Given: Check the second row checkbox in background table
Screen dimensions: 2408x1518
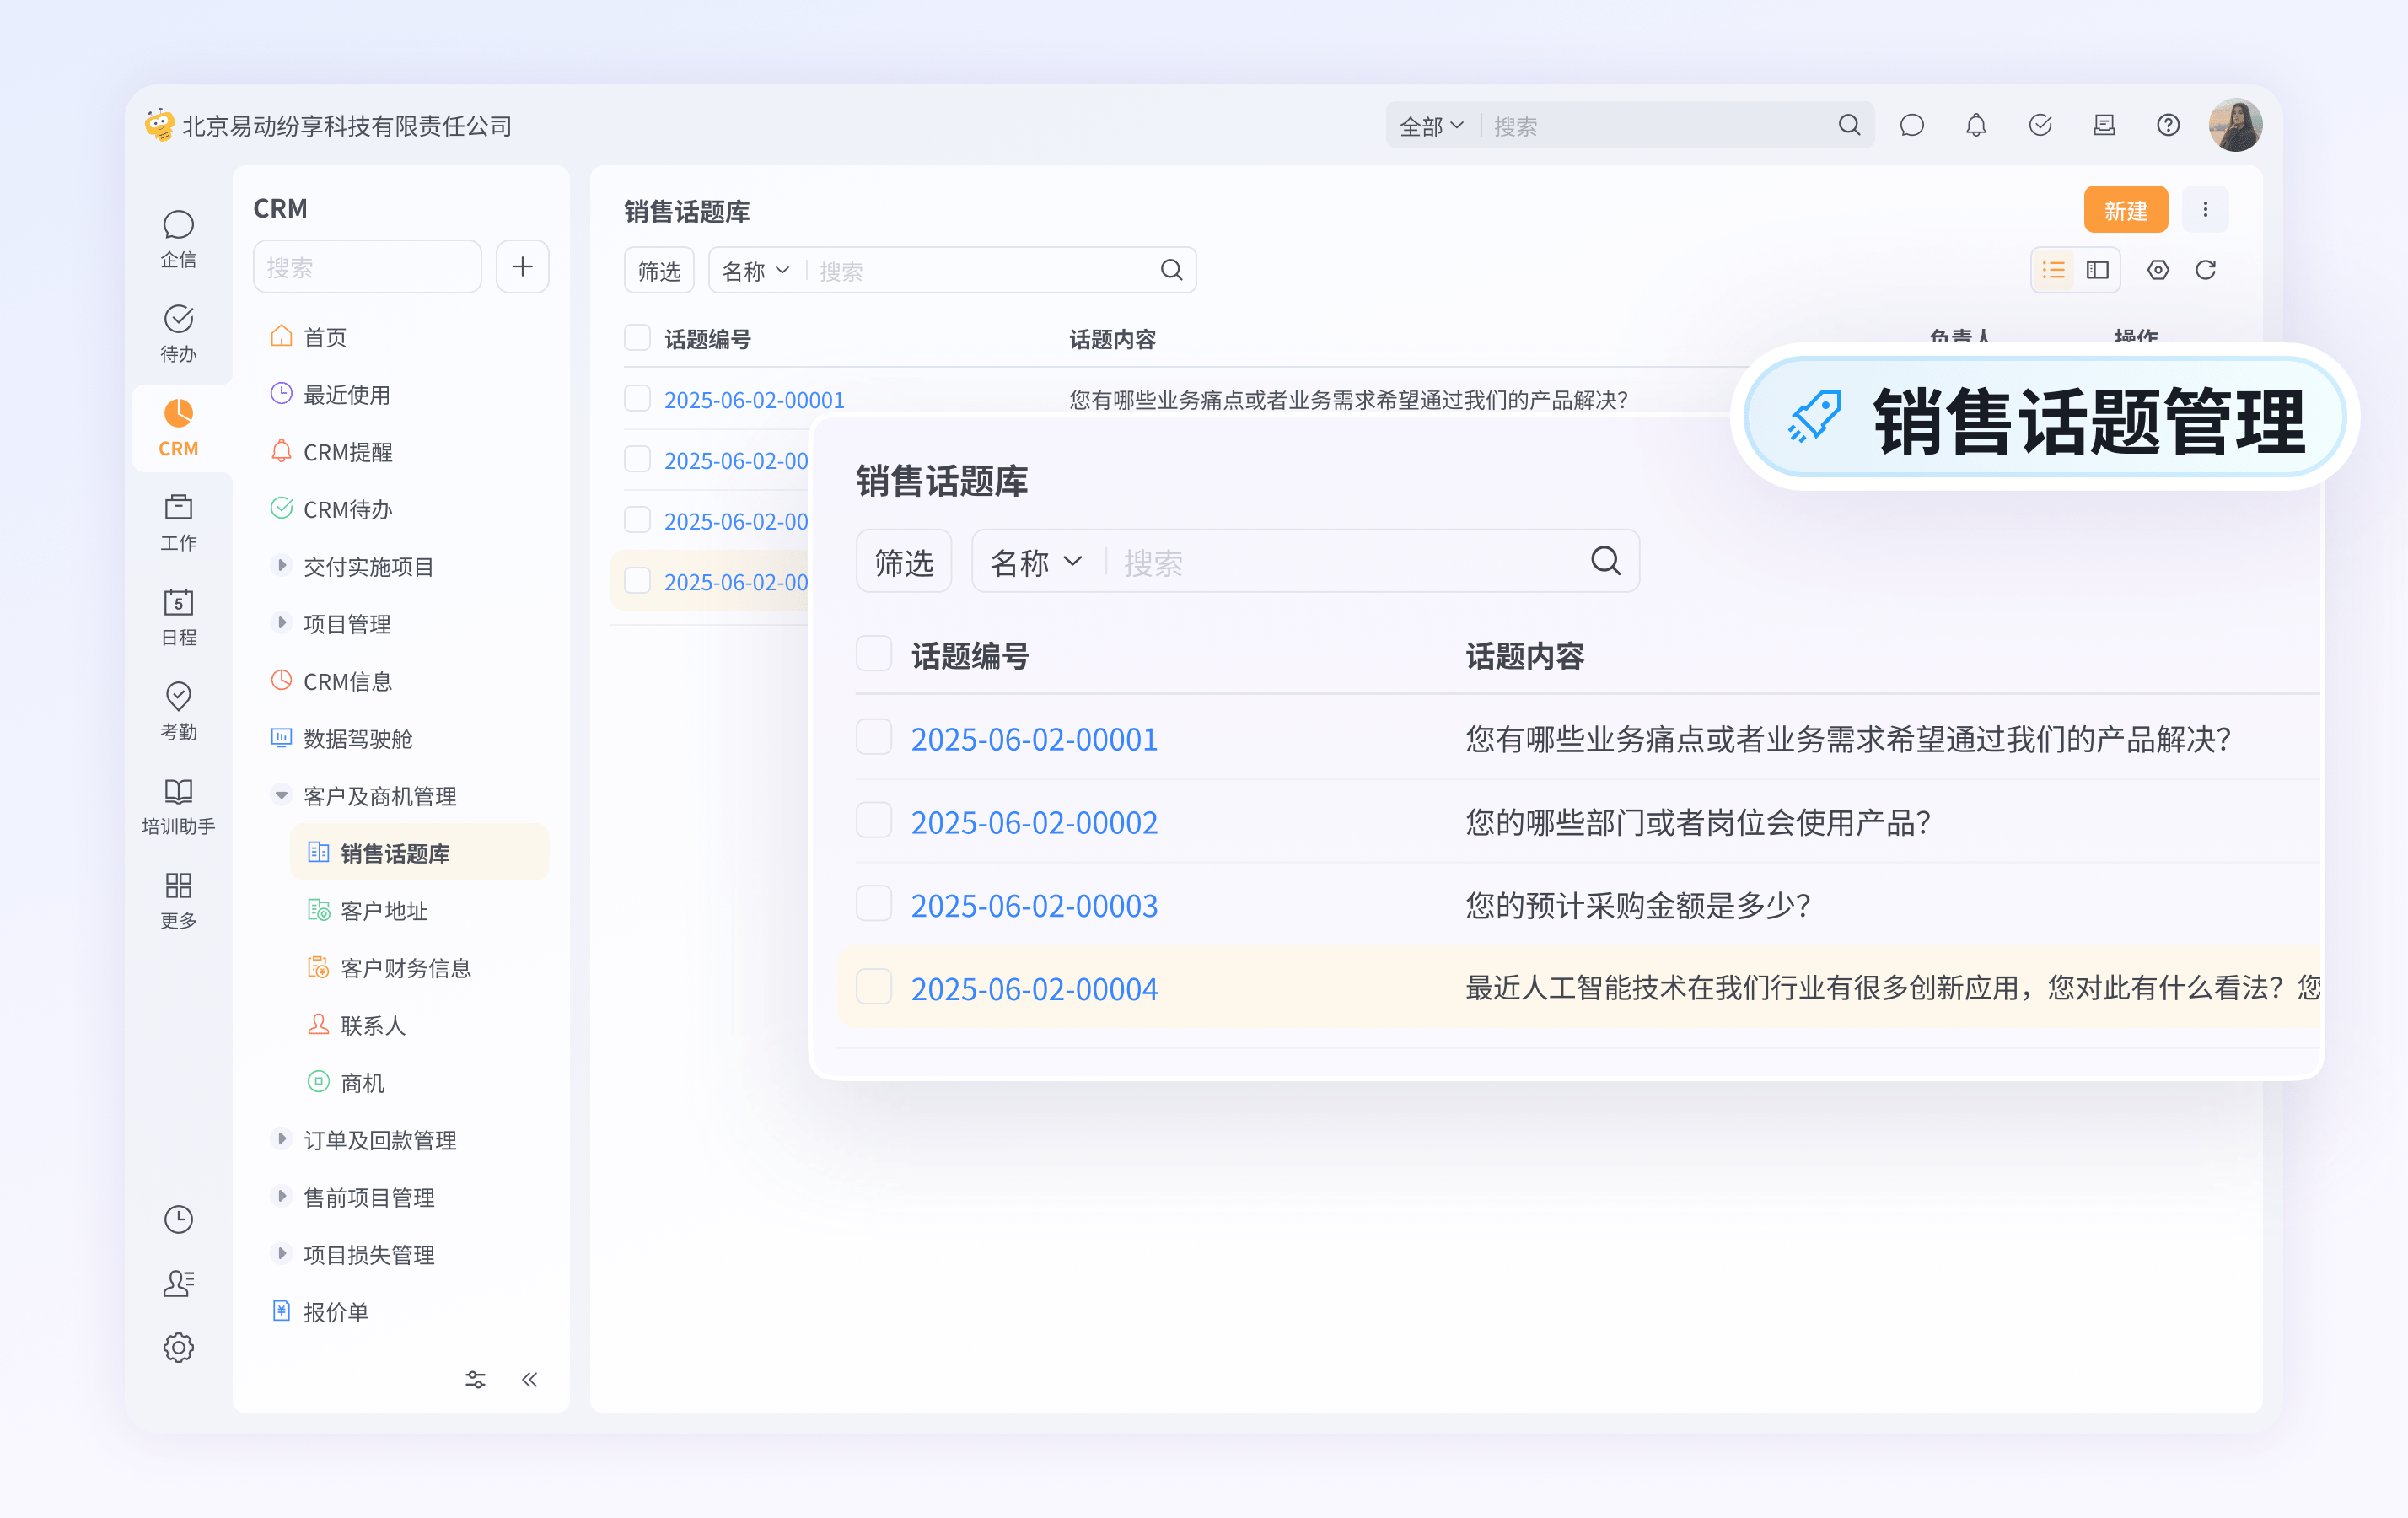Looking at the screenshot, I should click(637, 460).
